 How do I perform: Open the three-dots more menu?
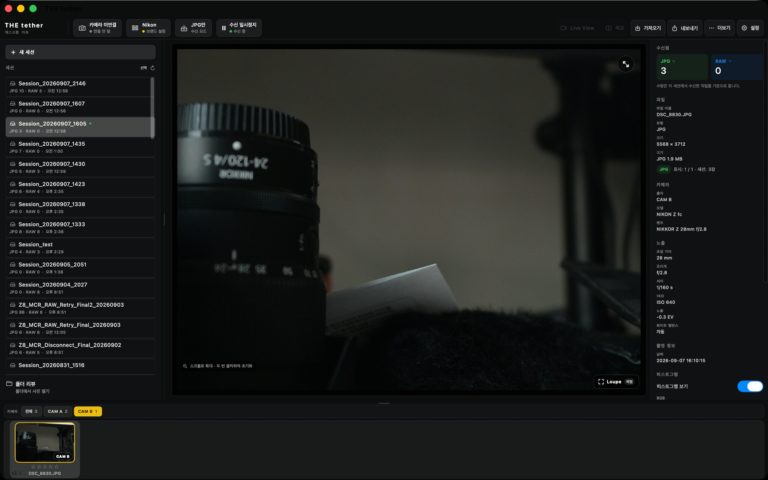(x=720, y=28)
